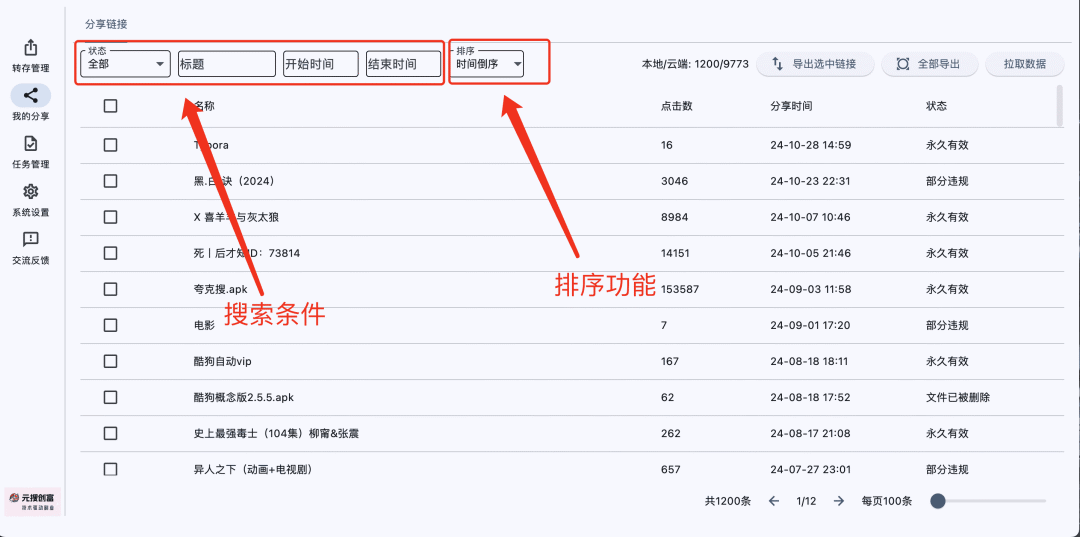
Task: Go to next page arrow
Action: 838,501
